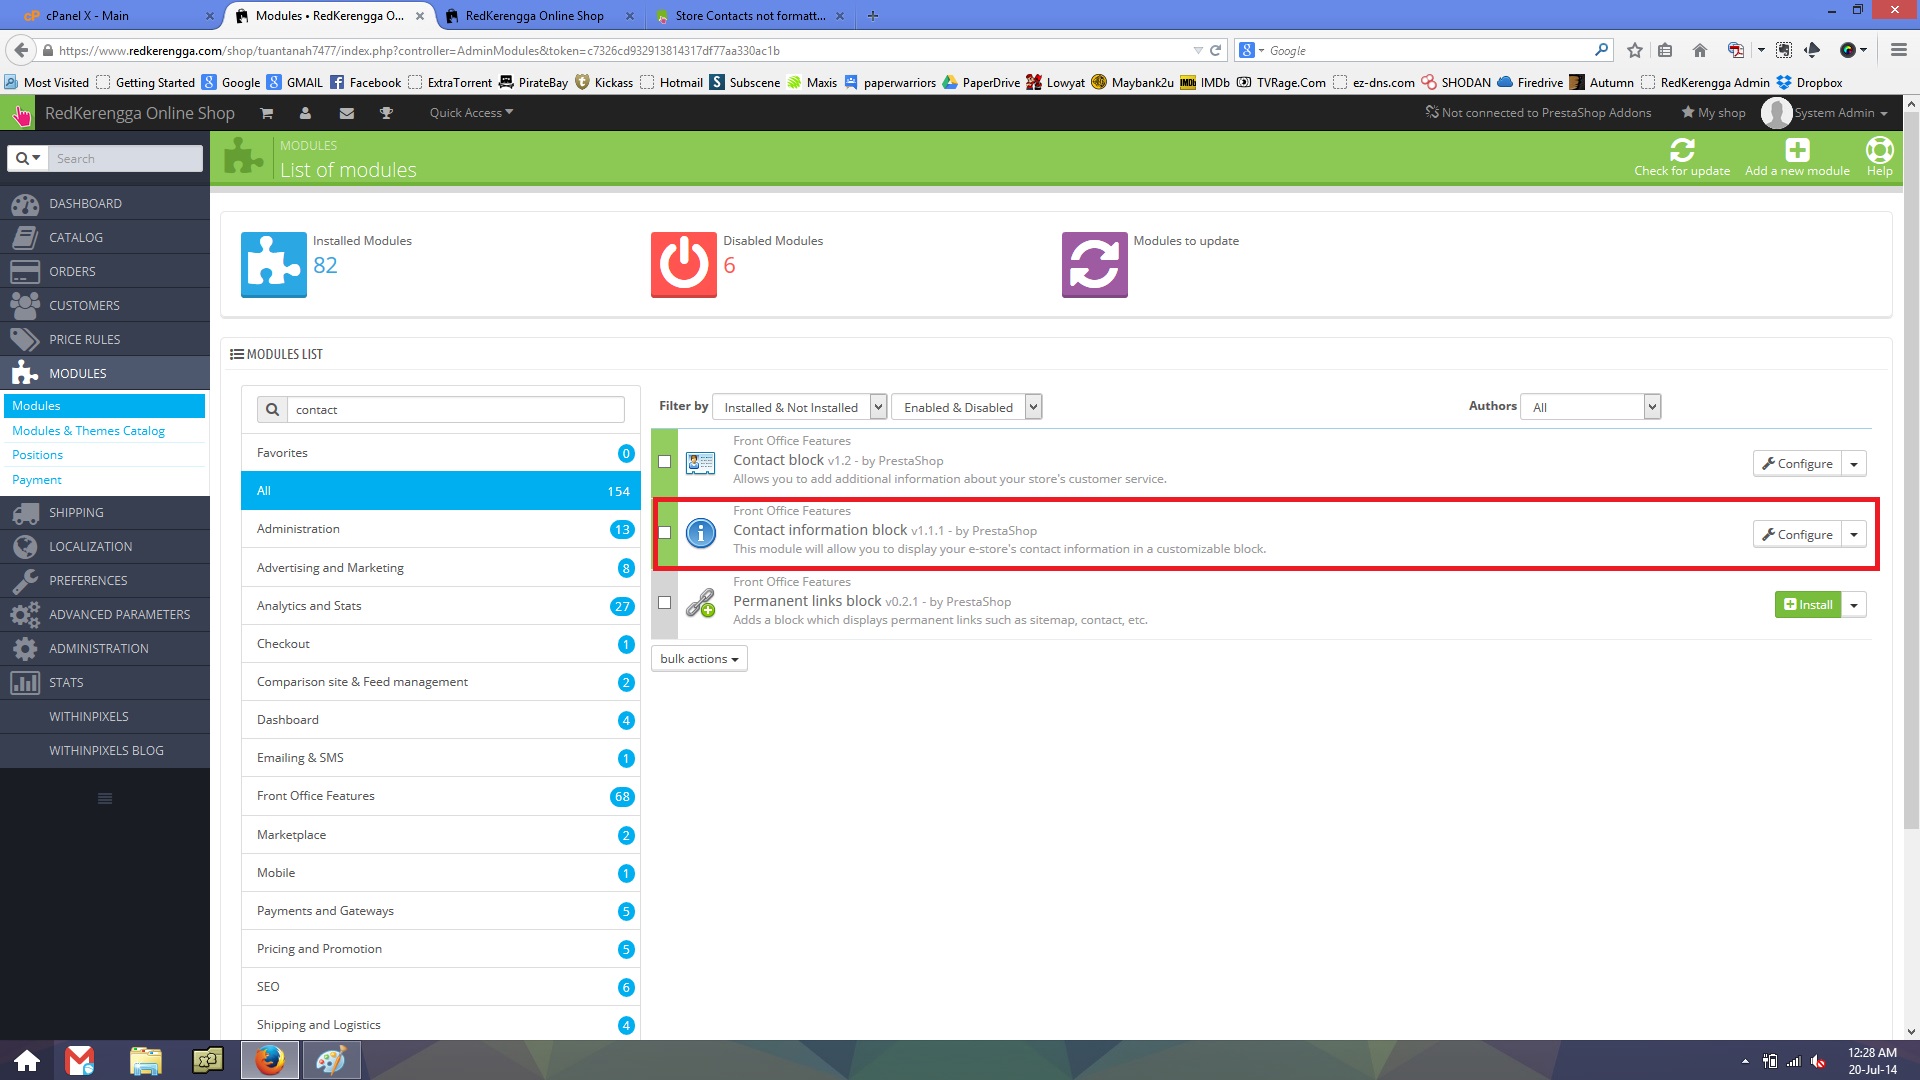This screenshot has height=1080, width=1920.
Task: Expand the Enabled & Disabled filter dropdown
Action: [x=966, y=407]
